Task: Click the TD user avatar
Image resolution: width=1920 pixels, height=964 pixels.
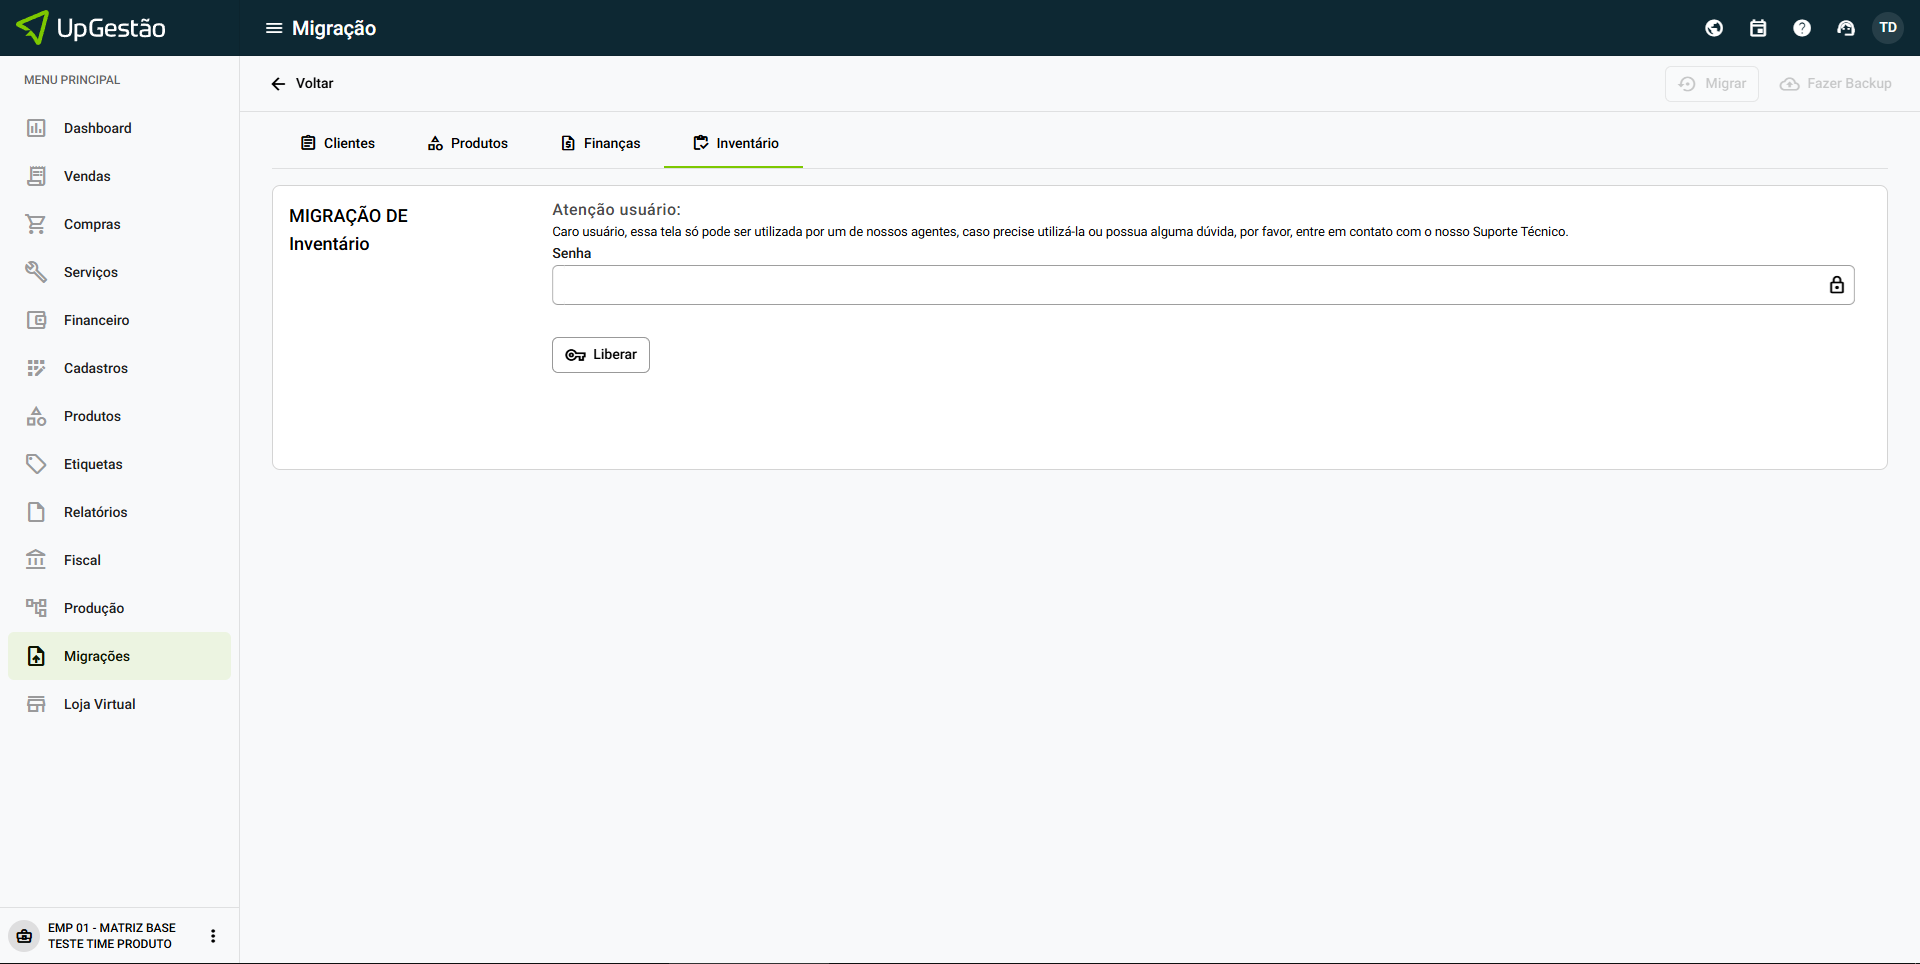Action: pos(1888,28)
